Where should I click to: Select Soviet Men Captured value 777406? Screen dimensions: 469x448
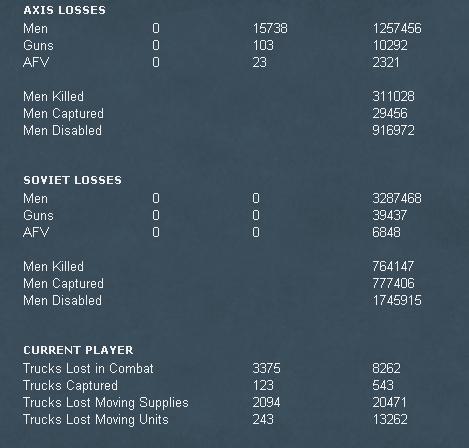pyautogui.click(x=393, y=283)
